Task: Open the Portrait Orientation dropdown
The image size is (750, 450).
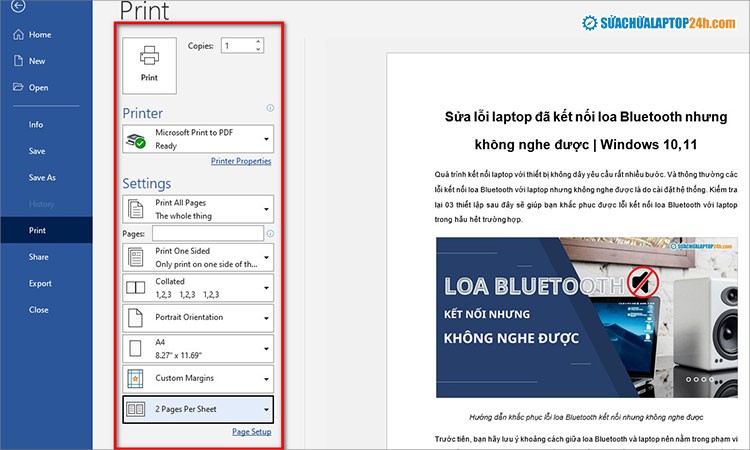Action: (x=266, y=318)
